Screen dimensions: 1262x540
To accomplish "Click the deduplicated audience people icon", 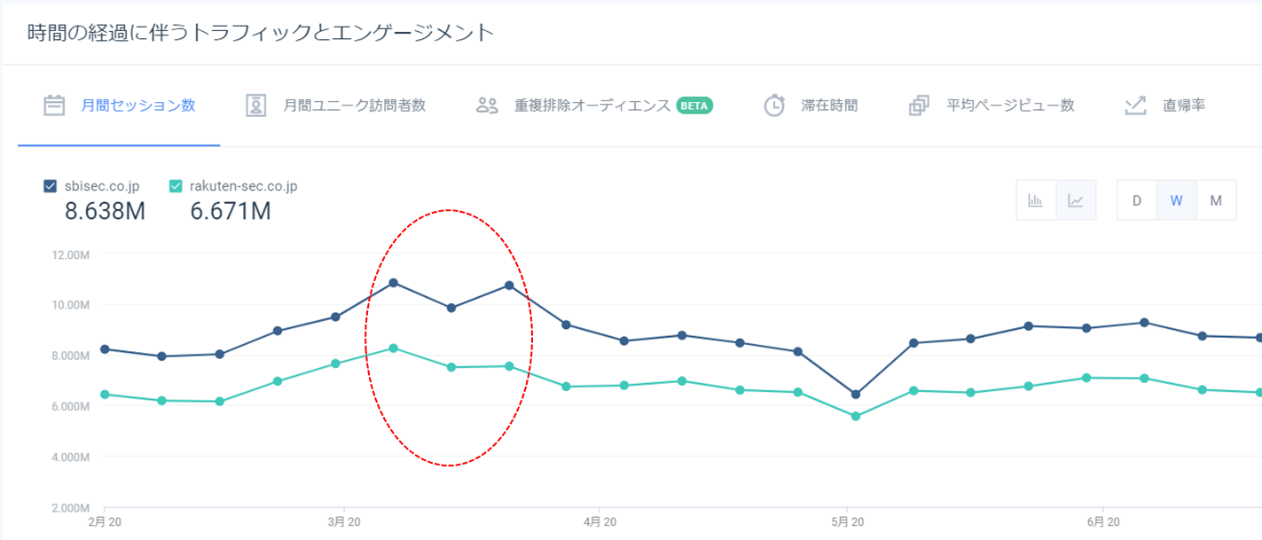I will (487, 105).
